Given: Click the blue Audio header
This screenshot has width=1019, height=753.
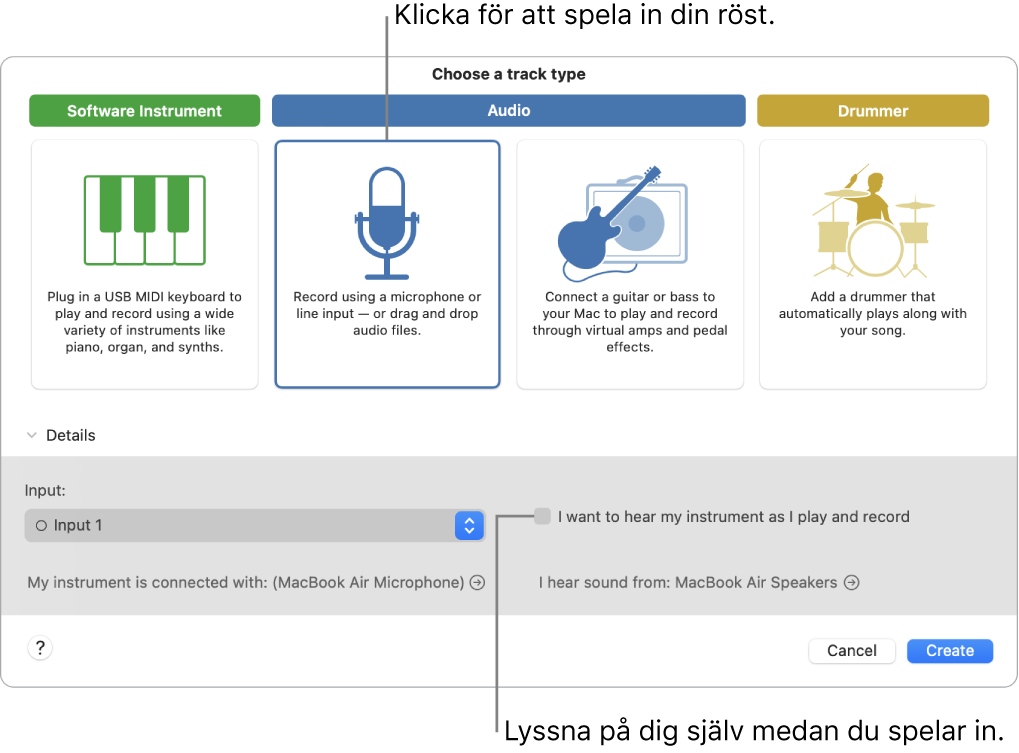Looking at the screenshot, I should 509,110.
